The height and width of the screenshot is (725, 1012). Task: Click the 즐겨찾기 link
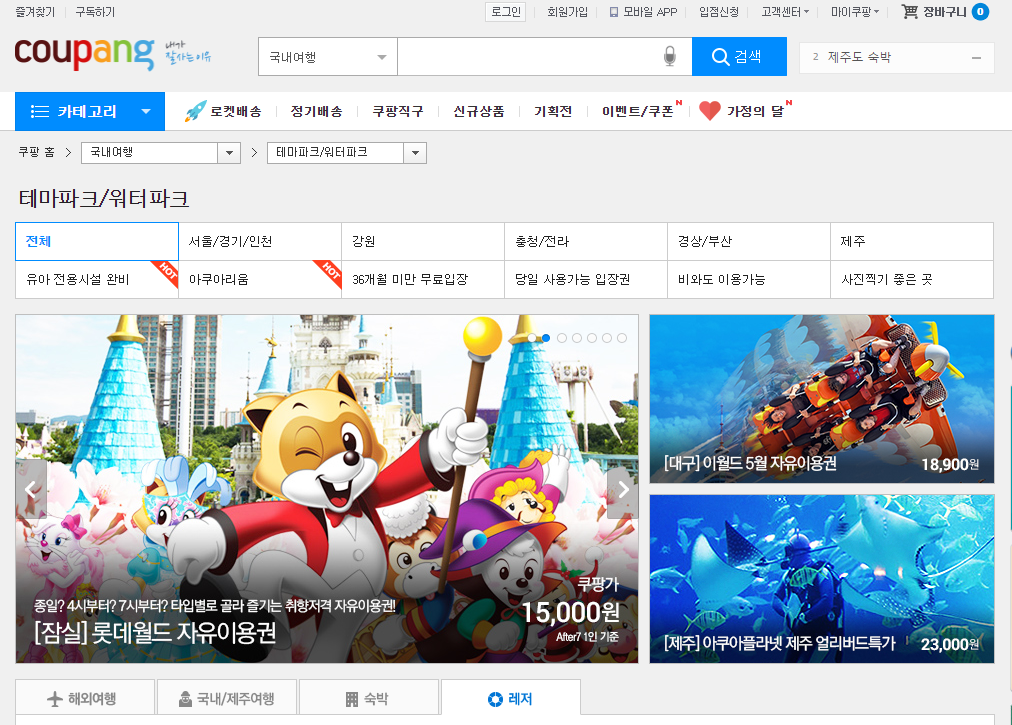click(x=35, y=12)
